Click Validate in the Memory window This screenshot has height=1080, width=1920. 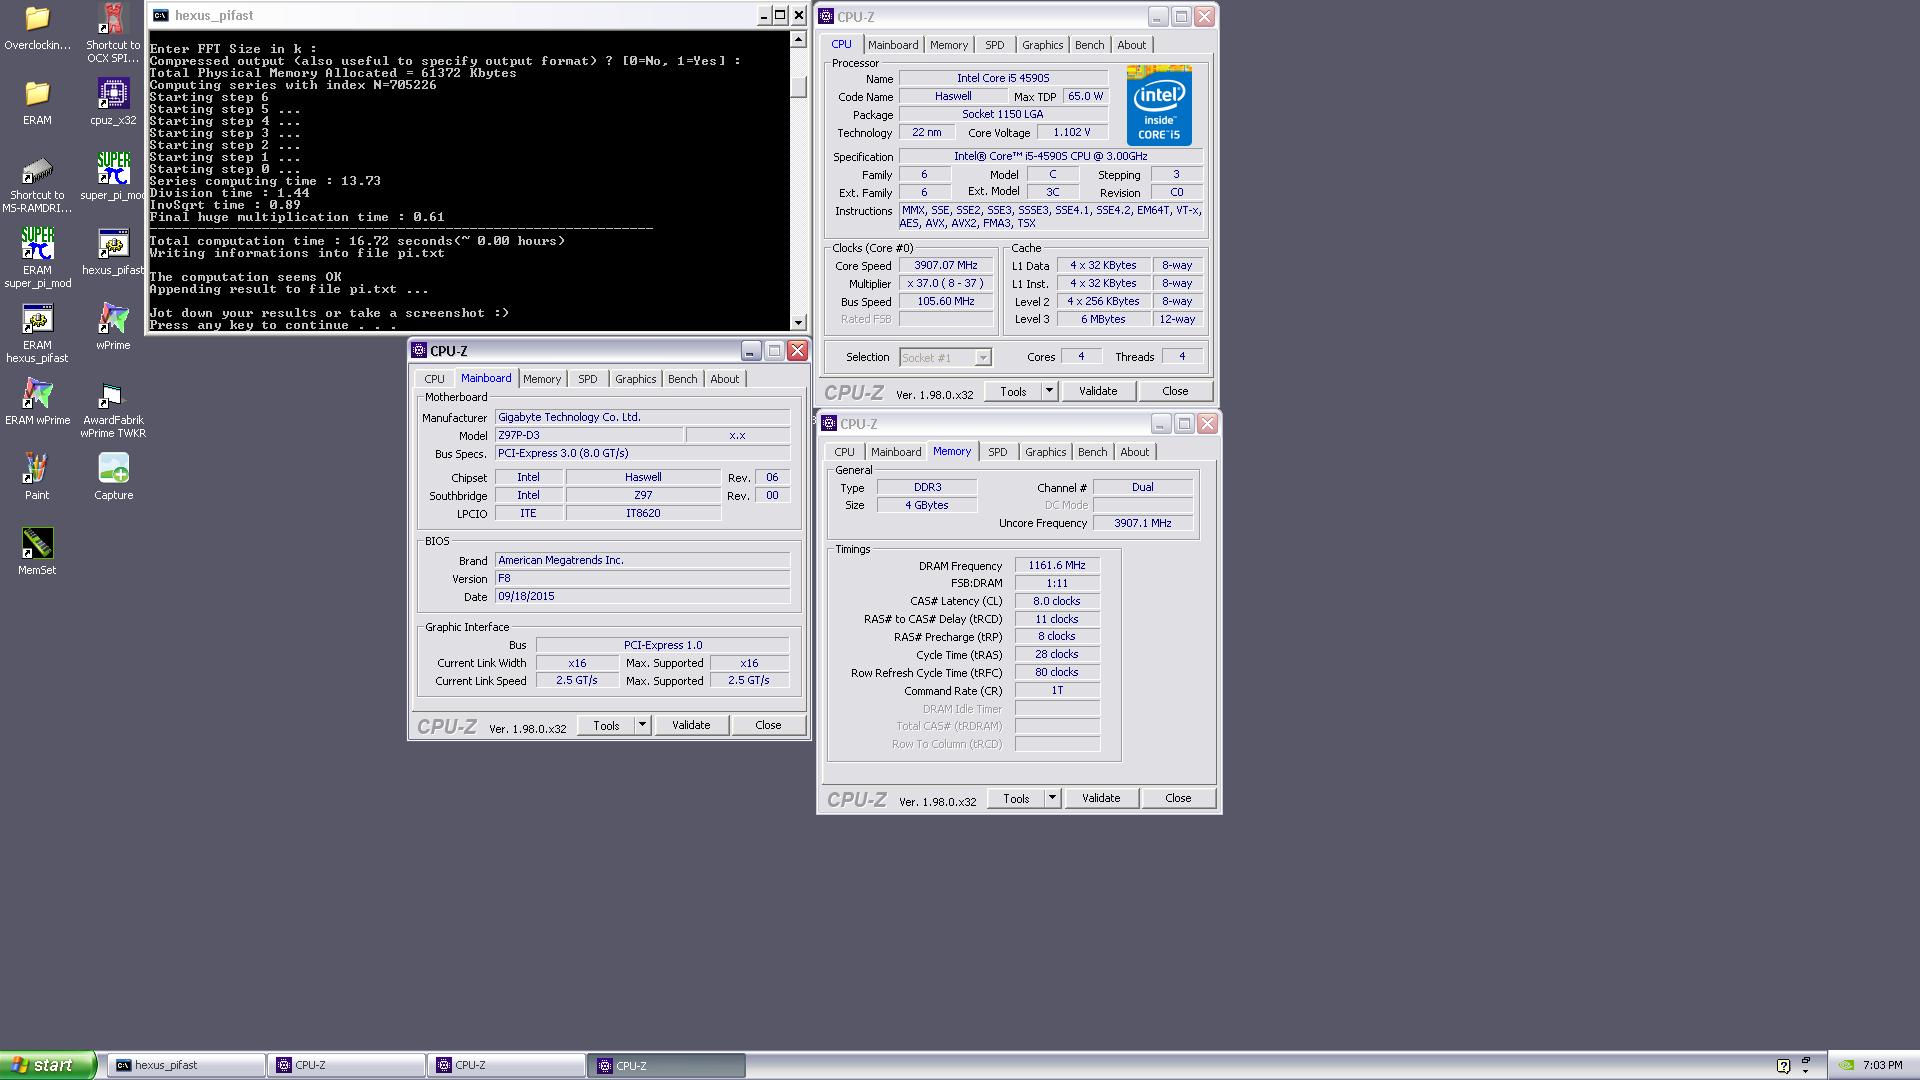tap(1100, 798)
